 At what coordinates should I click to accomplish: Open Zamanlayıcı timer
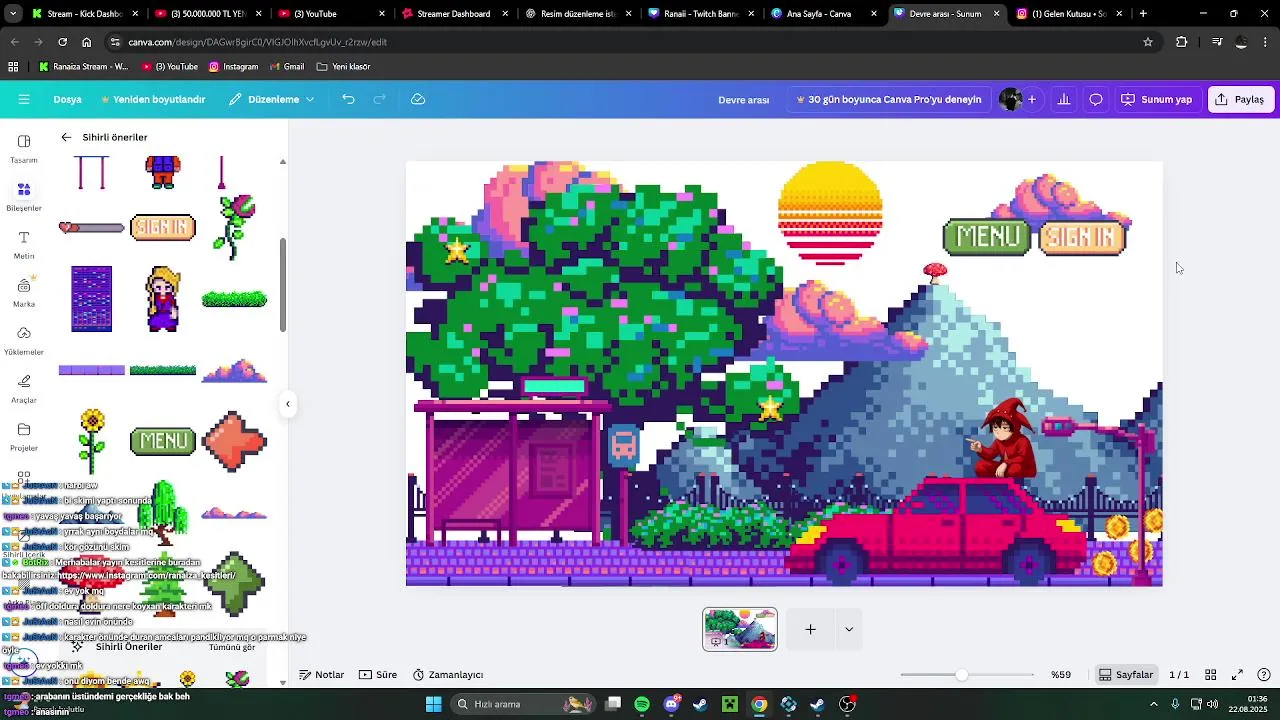tap(448, 675)
